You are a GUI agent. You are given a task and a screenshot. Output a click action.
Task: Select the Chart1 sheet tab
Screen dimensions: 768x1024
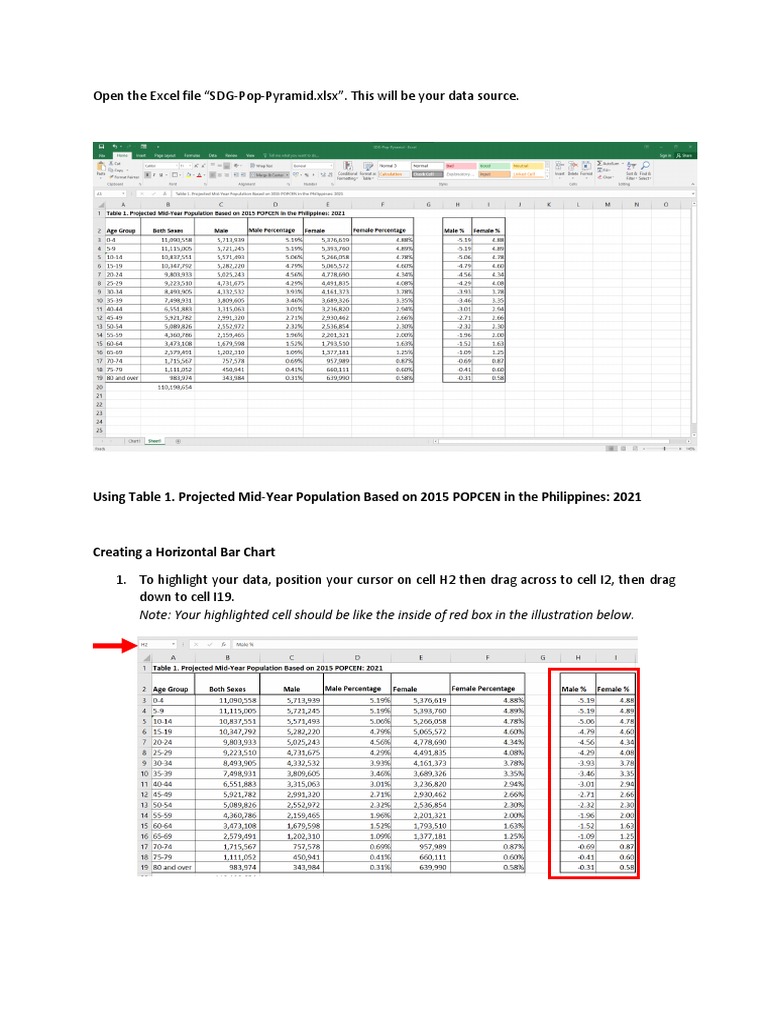(134, 441)
